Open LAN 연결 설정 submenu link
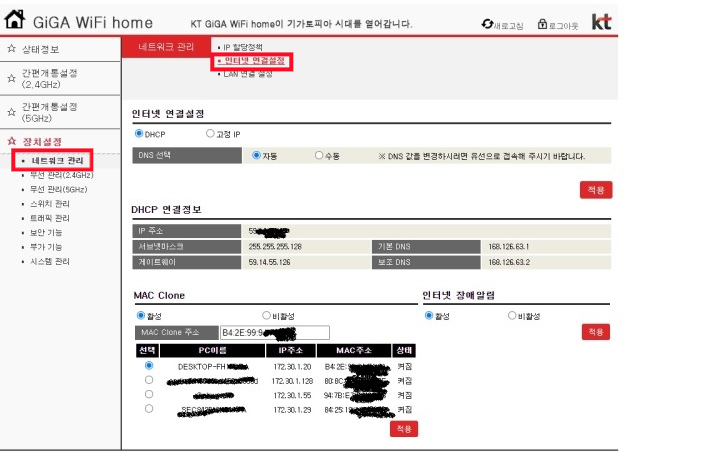The height and width of the screenshot is (452, 720). (248, 74)
